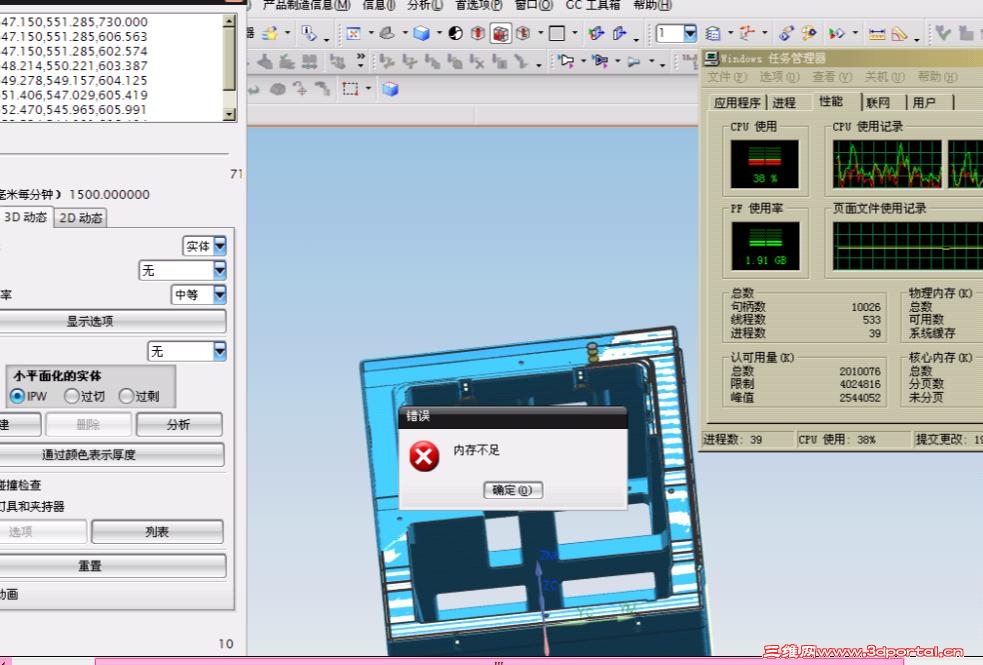Click the red X error icon in the dialog
The width and height of the screenshot is (983, 665).
(424, 456)
